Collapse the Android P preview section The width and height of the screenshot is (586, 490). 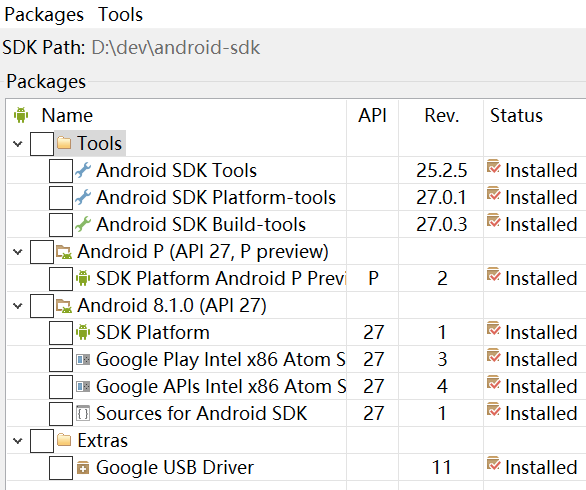17,252
